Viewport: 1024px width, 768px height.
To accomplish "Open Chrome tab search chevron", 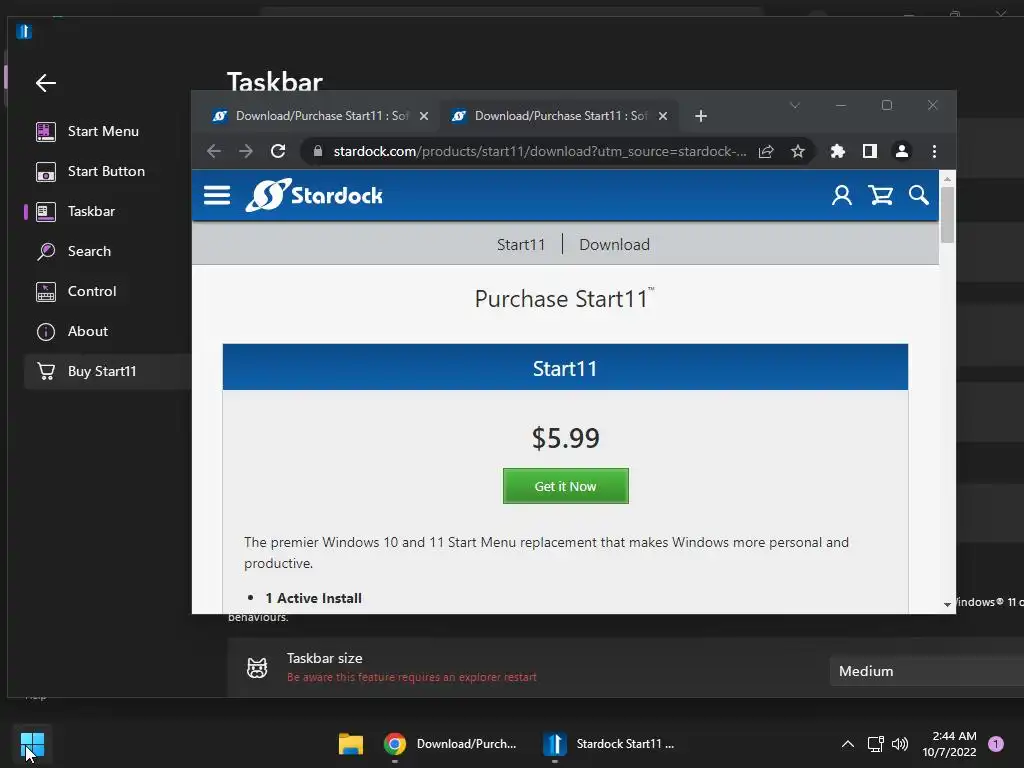I will tap(795, 105).
